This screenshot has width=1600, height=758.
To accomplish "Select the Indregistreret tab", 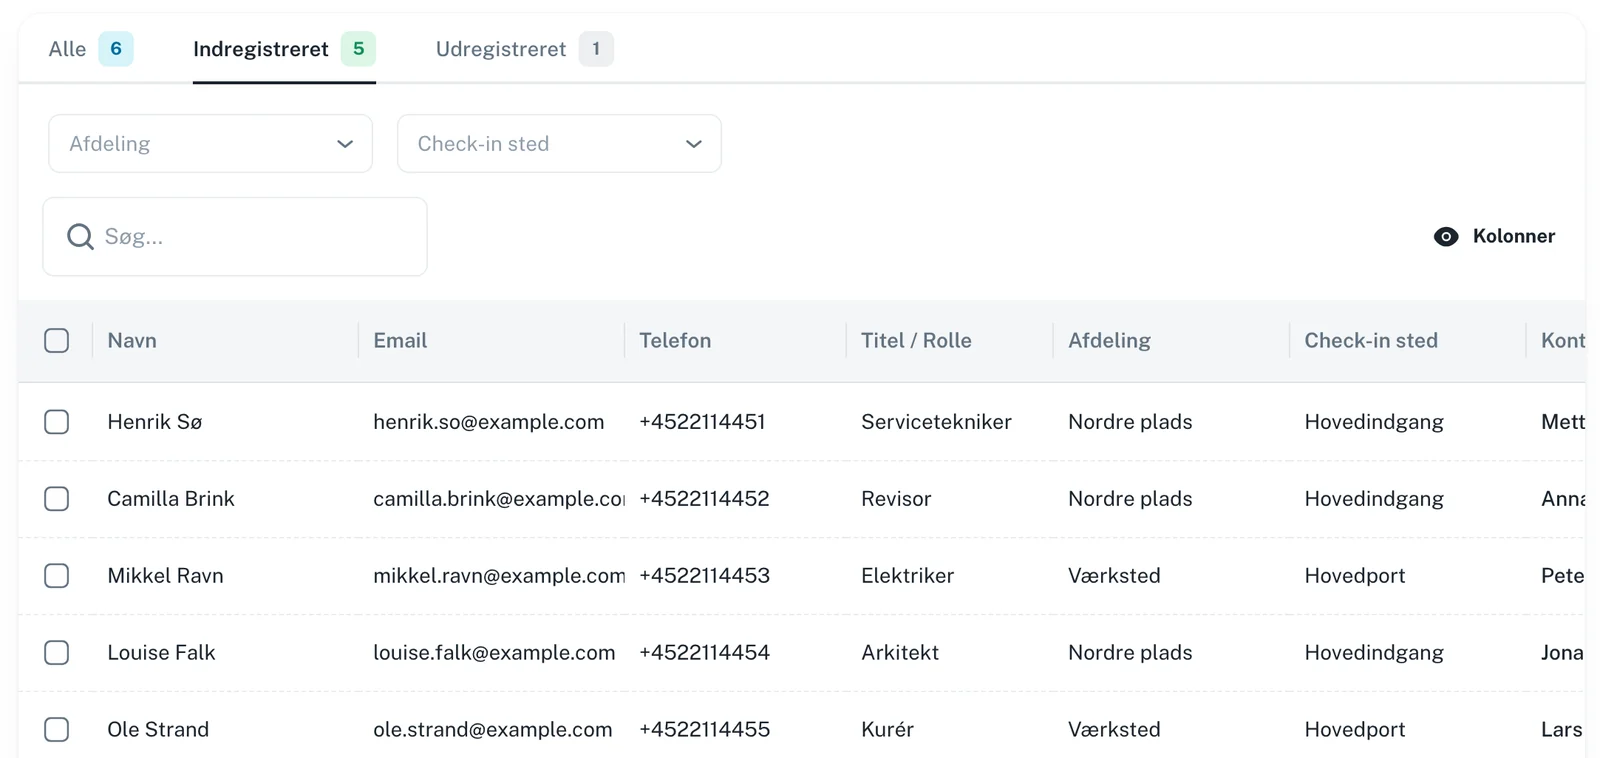I will coord(284,49).
